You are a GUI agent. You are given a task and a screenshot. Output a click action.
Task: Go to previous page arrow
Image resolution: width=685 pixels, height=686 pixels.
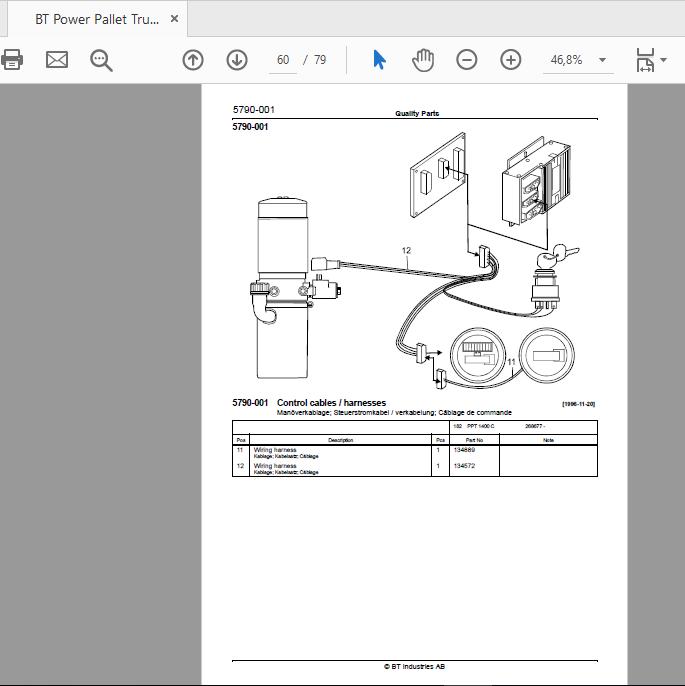click(x=193, y=60)
